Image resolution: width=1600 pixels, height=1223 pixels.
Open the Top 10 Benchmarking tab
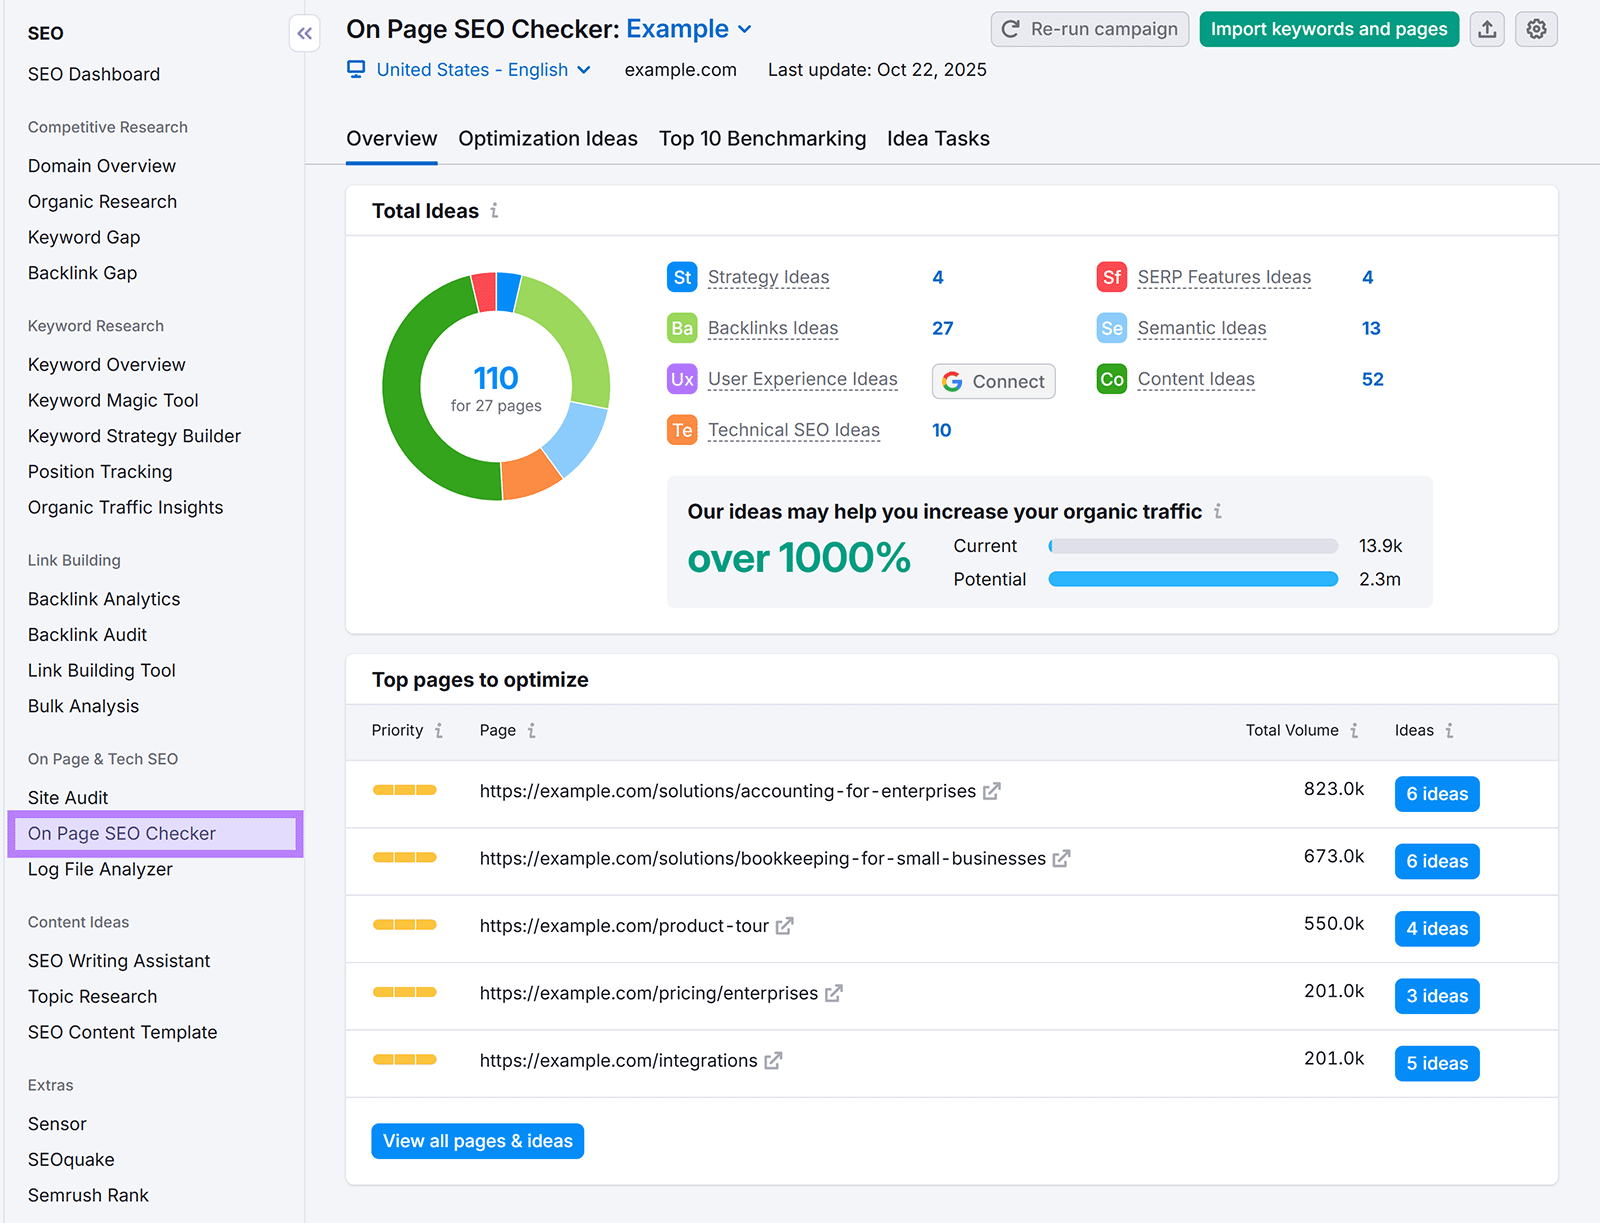click(762, 138)
